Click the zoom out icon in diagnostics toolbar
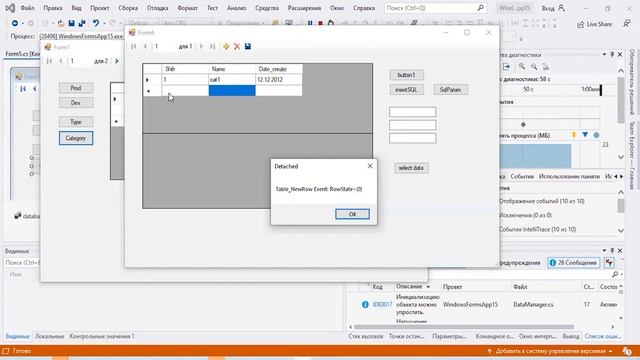 coord(534,67)
